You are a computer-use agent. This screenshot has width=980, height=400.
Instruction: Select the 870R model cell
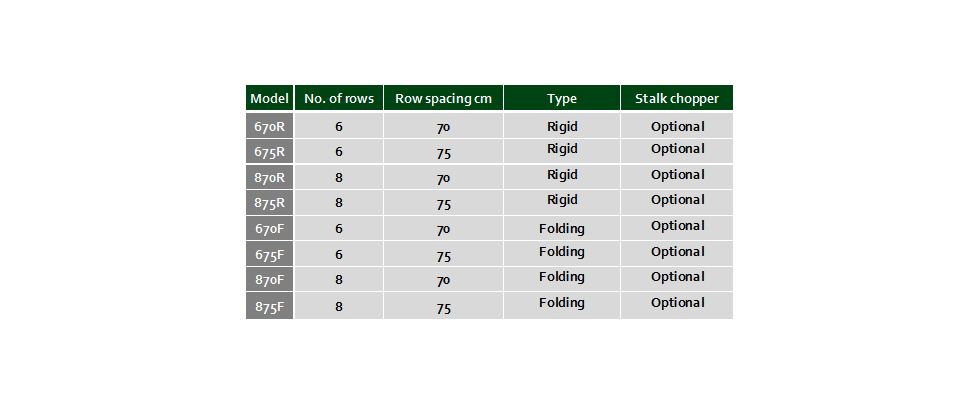[269, 177]
